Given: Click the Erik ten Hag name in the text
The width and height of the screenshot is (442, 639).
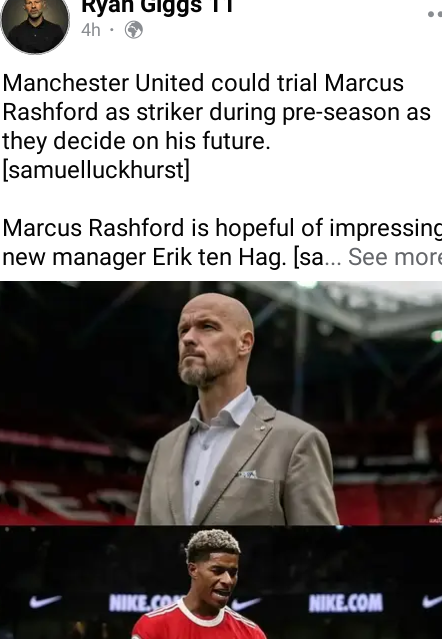Looking at the screenshot, I should [x=219, y=257].
